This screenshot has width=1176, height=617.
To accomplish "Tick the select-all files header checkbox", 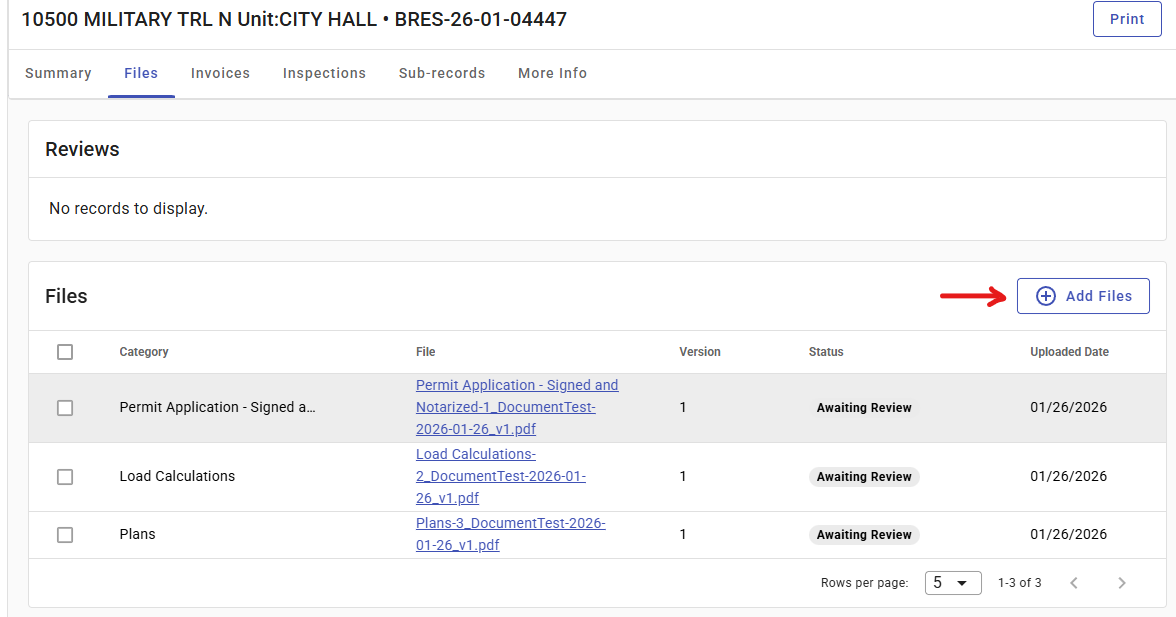I will [x=65, y=352].
